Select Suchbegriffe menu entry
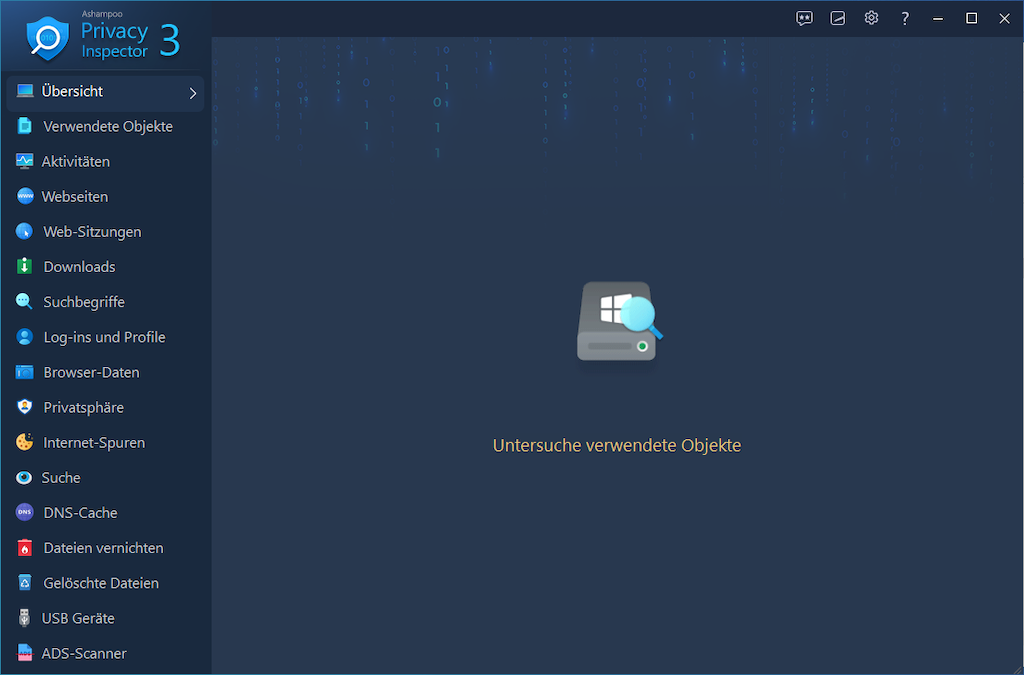The width and height of the screenshot is (1024, 675). [x=84, y=302]
